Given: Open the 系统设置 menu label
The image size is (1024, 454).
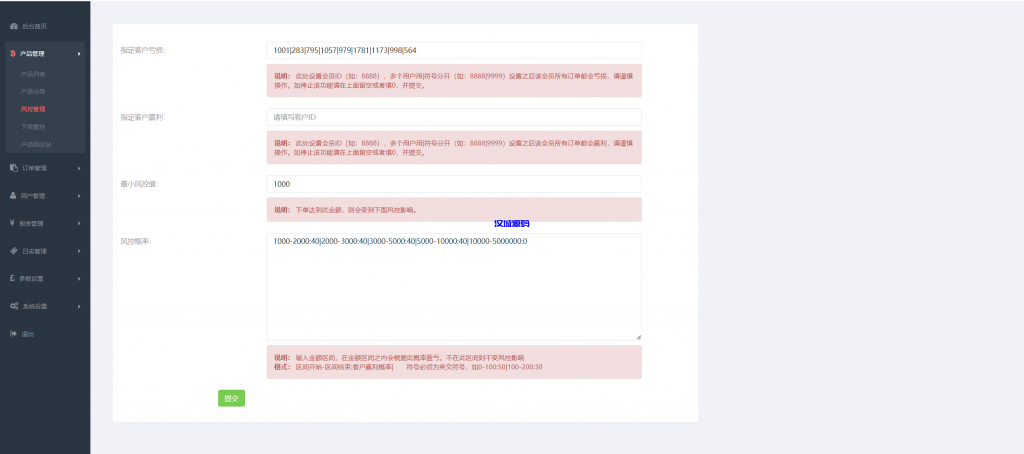Looking at the screenshot, I should pyautogui.click(x=35, y=306).
